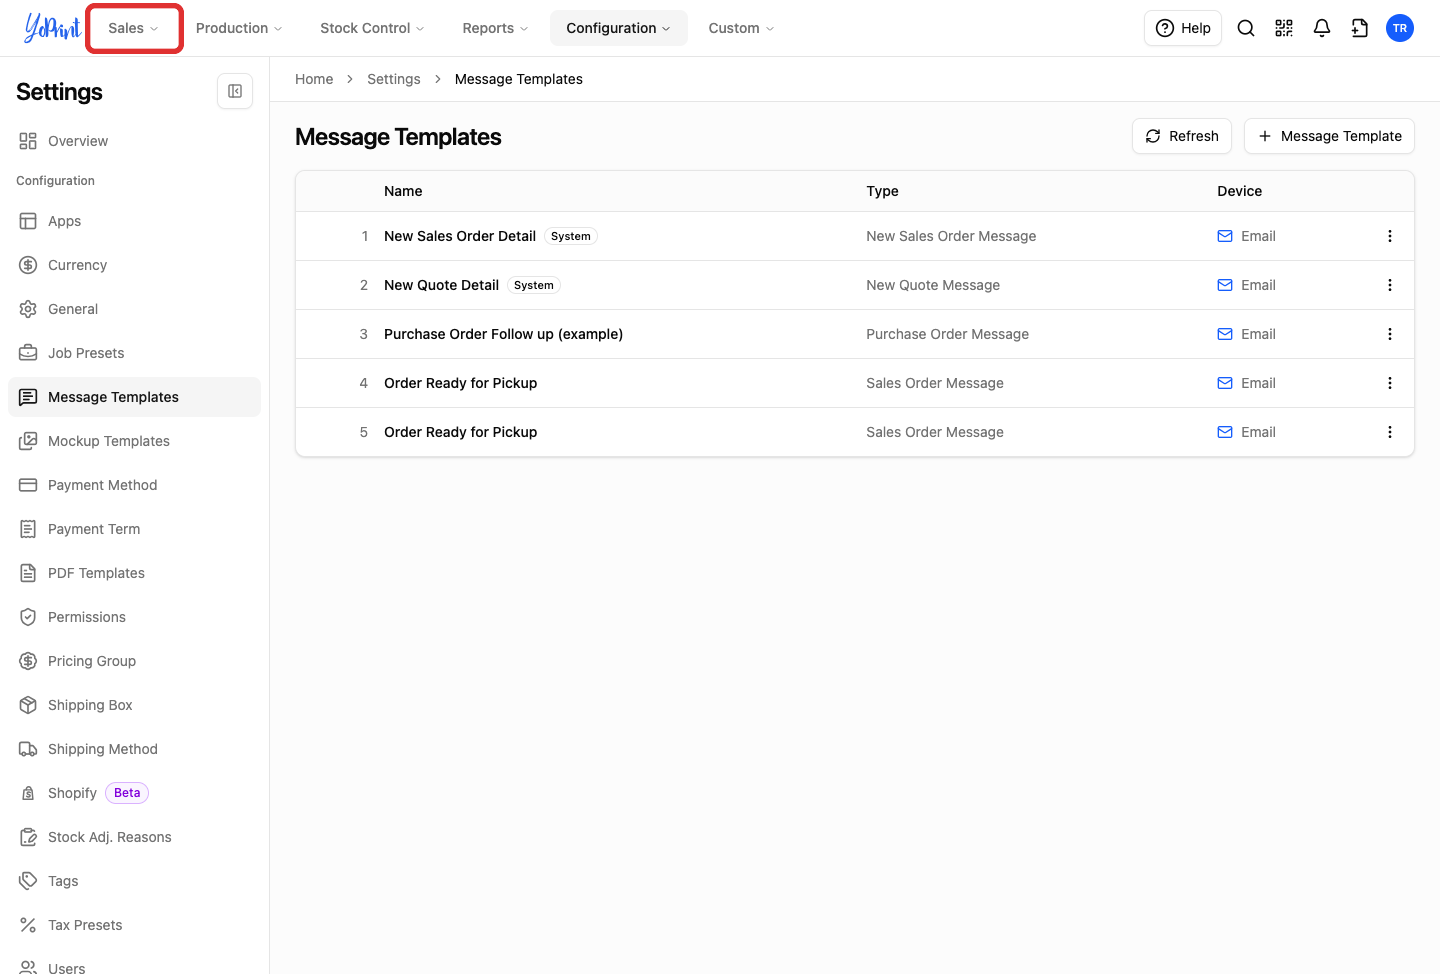This screenshot has height=974, width=1440.
Task: Open the TR user avatar menu
Action: pyautogui.click(x=1400, y=28)
